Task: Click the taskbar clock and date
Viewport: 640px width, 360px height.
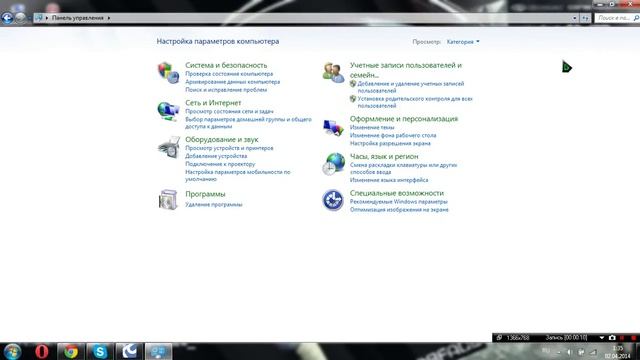Action: (618, 352)
